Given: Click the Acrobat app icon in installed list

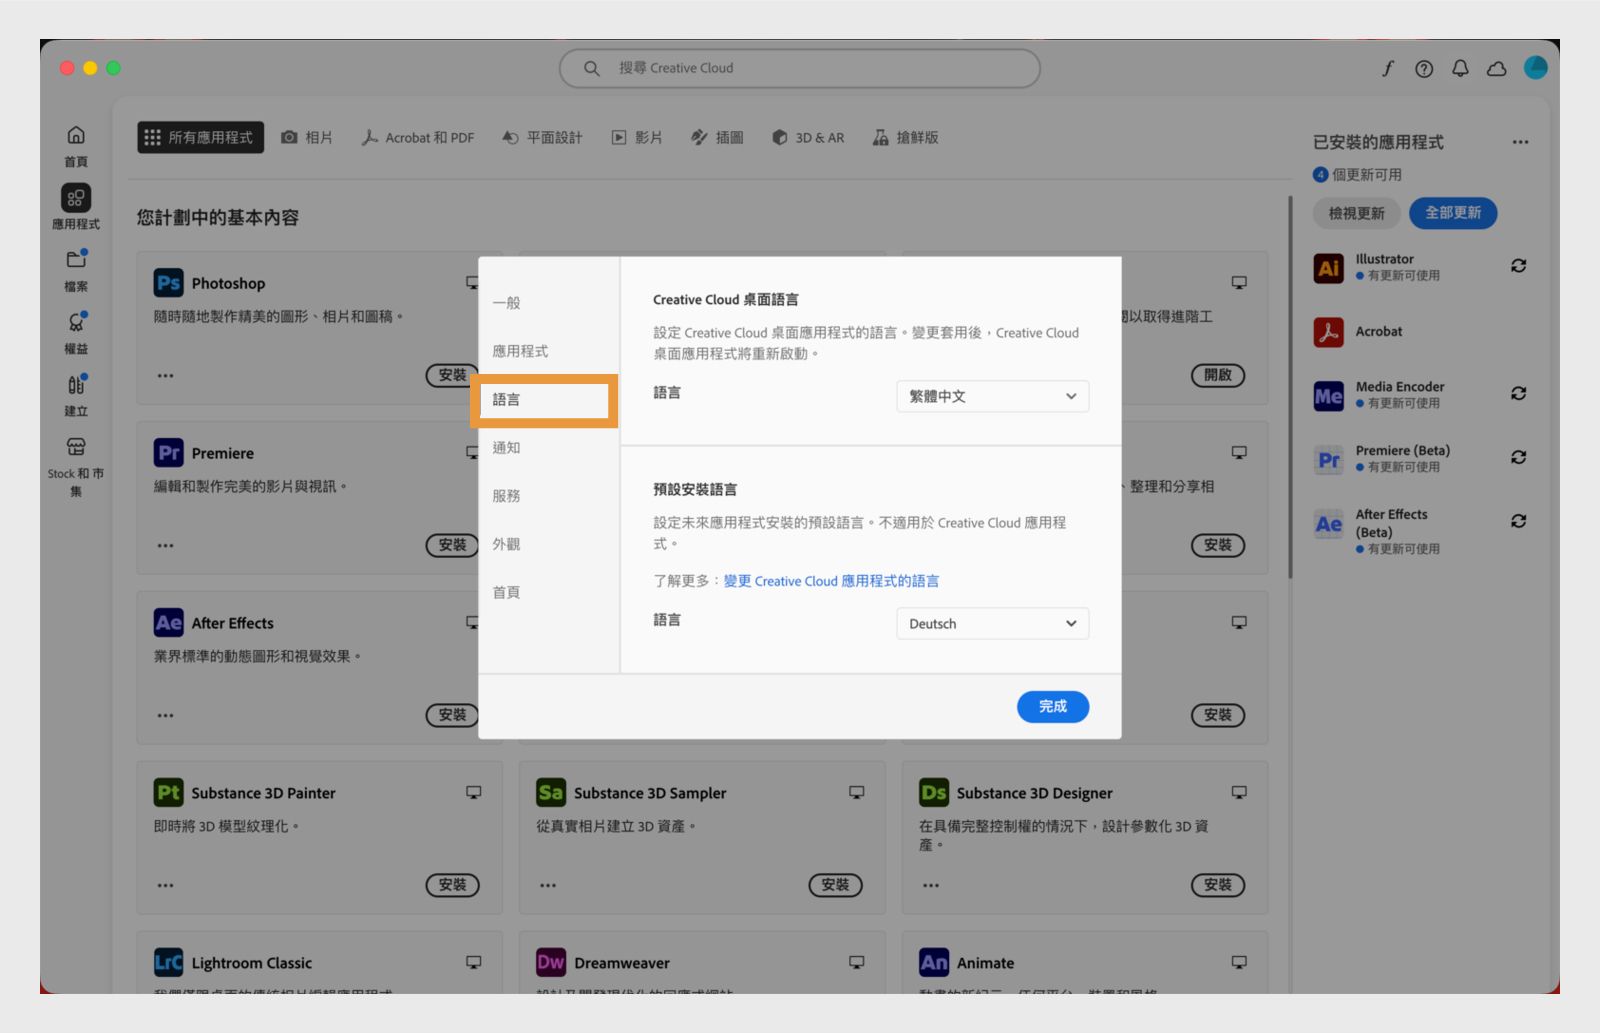Looking at the screenshot, I should pos(1328,332).
